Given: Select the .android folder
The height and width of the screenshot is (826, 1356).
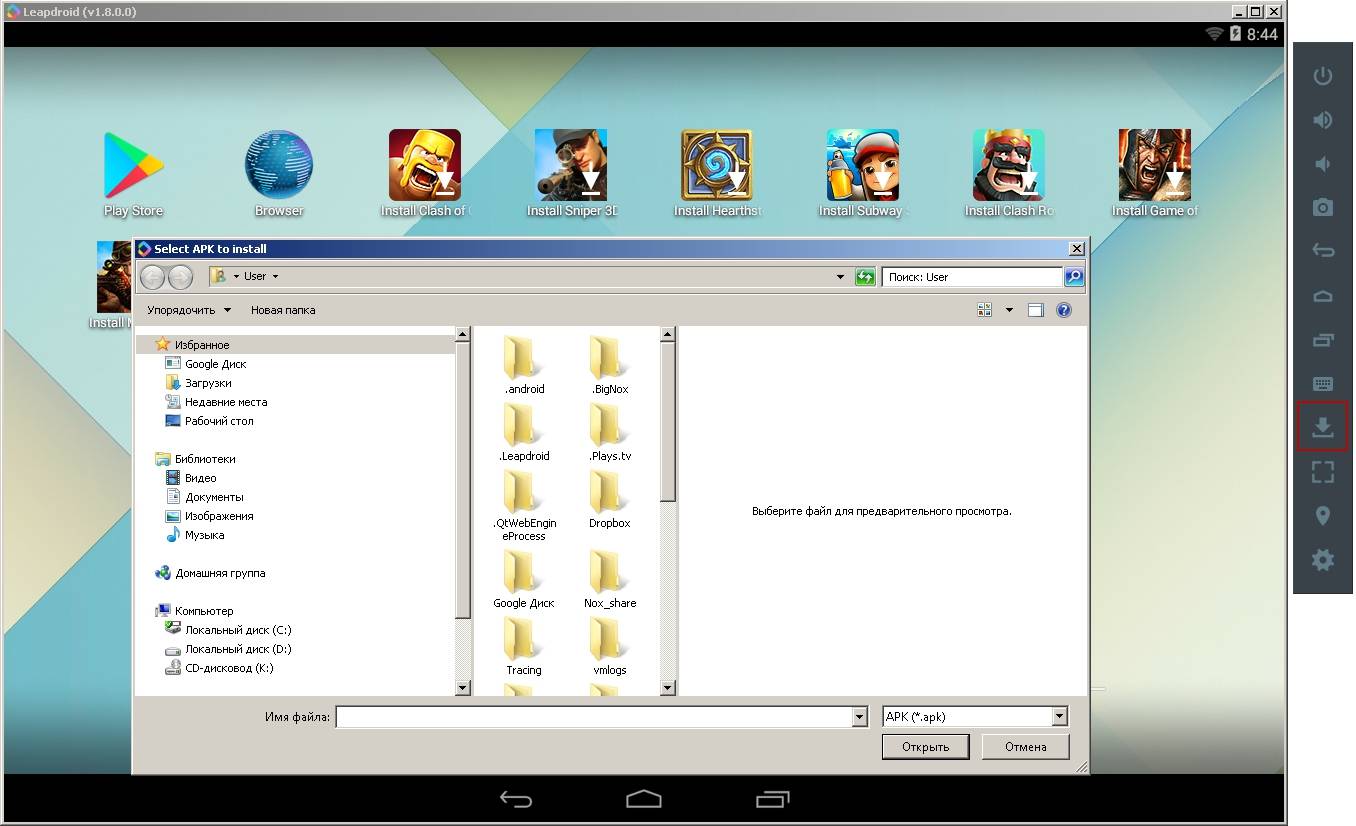Looking at the screenshot, I should click(524, 365).
